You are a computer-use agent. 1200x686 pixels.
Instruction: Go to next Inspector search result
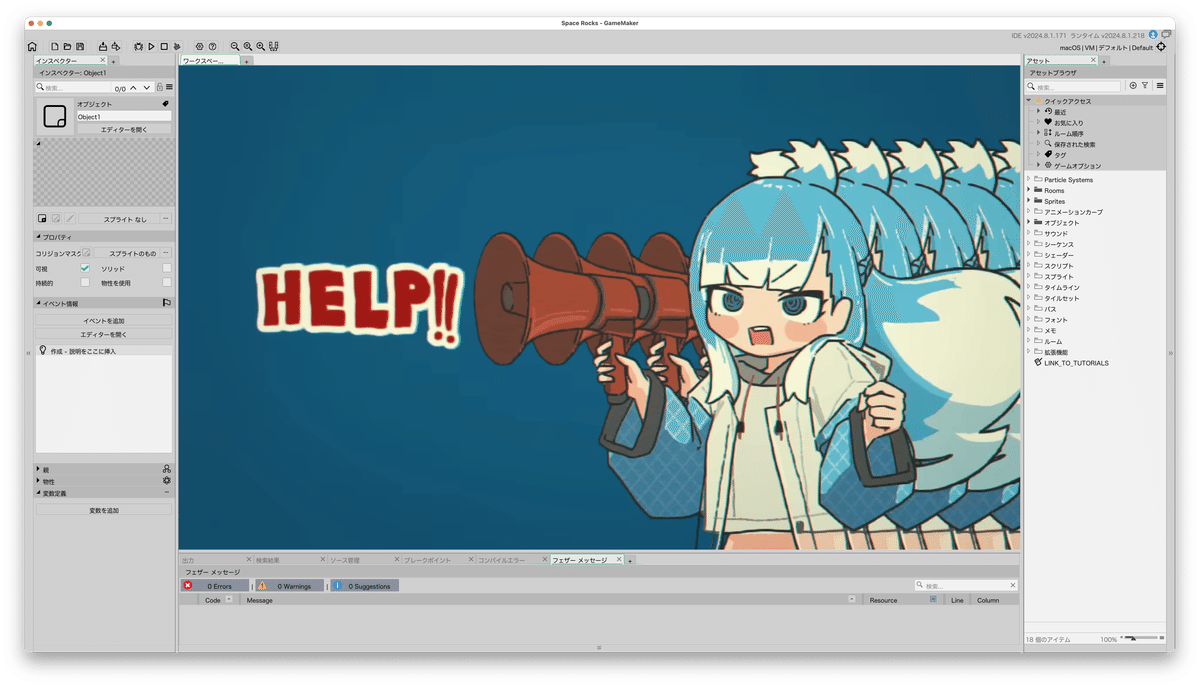click(147, 88)
